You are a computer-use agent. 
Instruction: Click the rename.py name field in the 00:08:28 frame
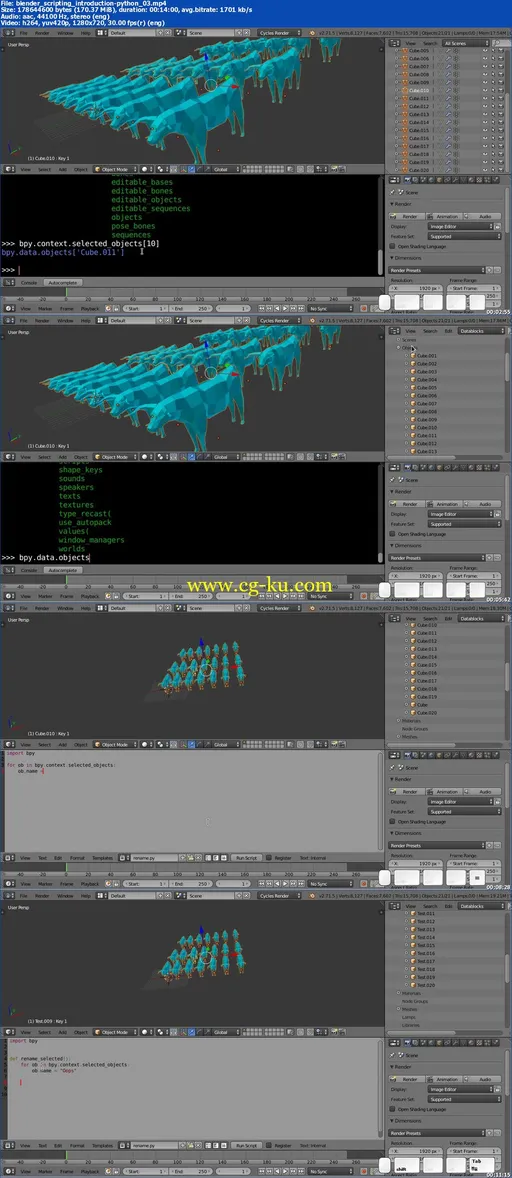coord(157,857)
